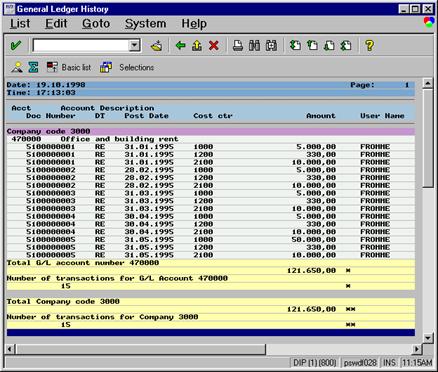Click the mountain picture icon in the application toolbar
Viewport: 438px width, 372px height.
(17, 67)
